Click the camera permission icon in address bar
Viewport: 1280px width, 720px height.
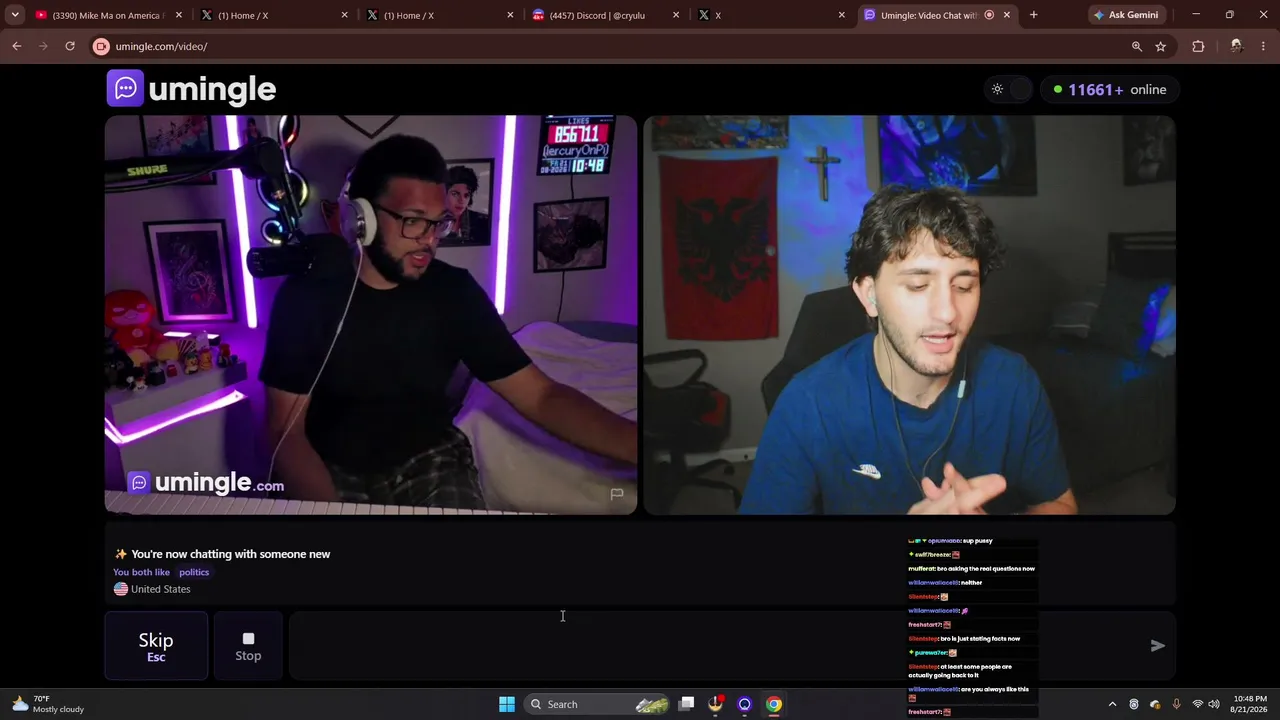101,46
